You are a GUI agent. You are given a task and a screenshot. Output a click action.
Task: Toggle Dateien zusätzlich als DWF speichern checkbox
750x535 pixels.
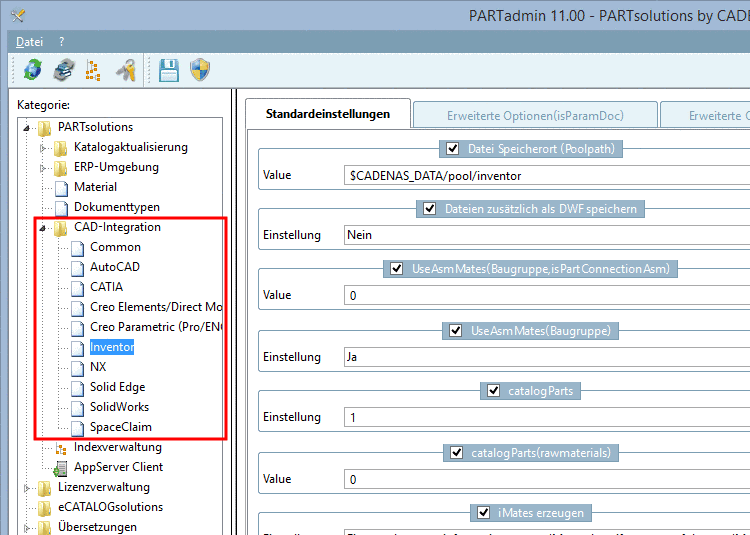(x=430, y=209)
